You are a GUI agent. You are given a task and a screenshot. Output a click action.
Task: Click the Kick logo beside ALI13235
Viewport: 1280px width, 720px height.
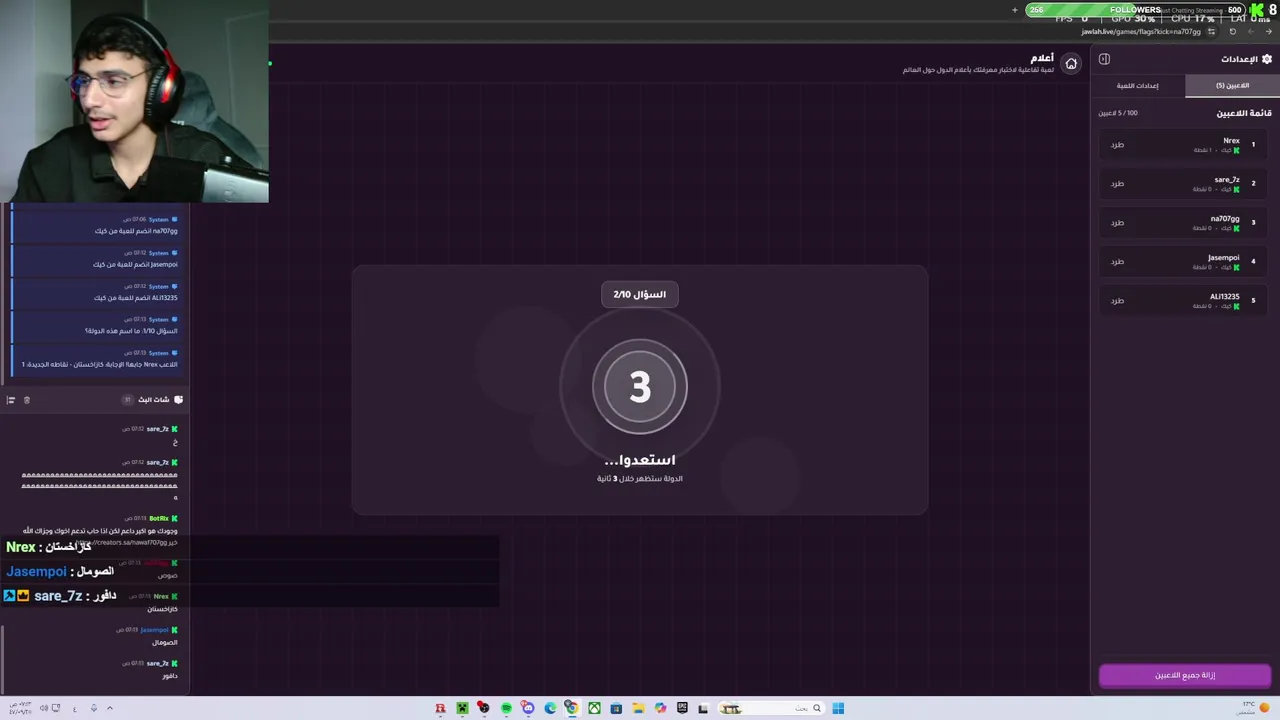click(1237, 306)
